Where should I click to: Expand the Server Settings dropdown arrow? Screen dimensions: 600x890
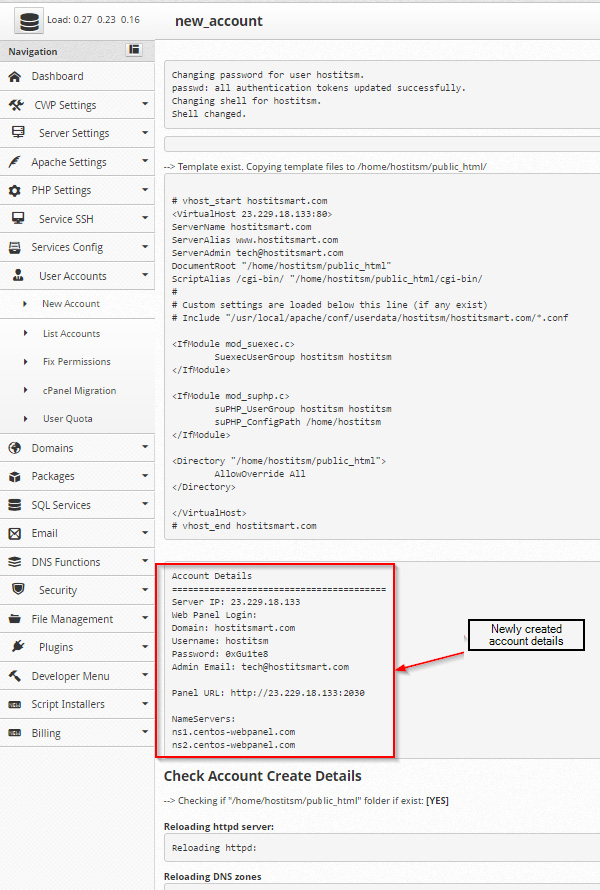coord(145,133)
